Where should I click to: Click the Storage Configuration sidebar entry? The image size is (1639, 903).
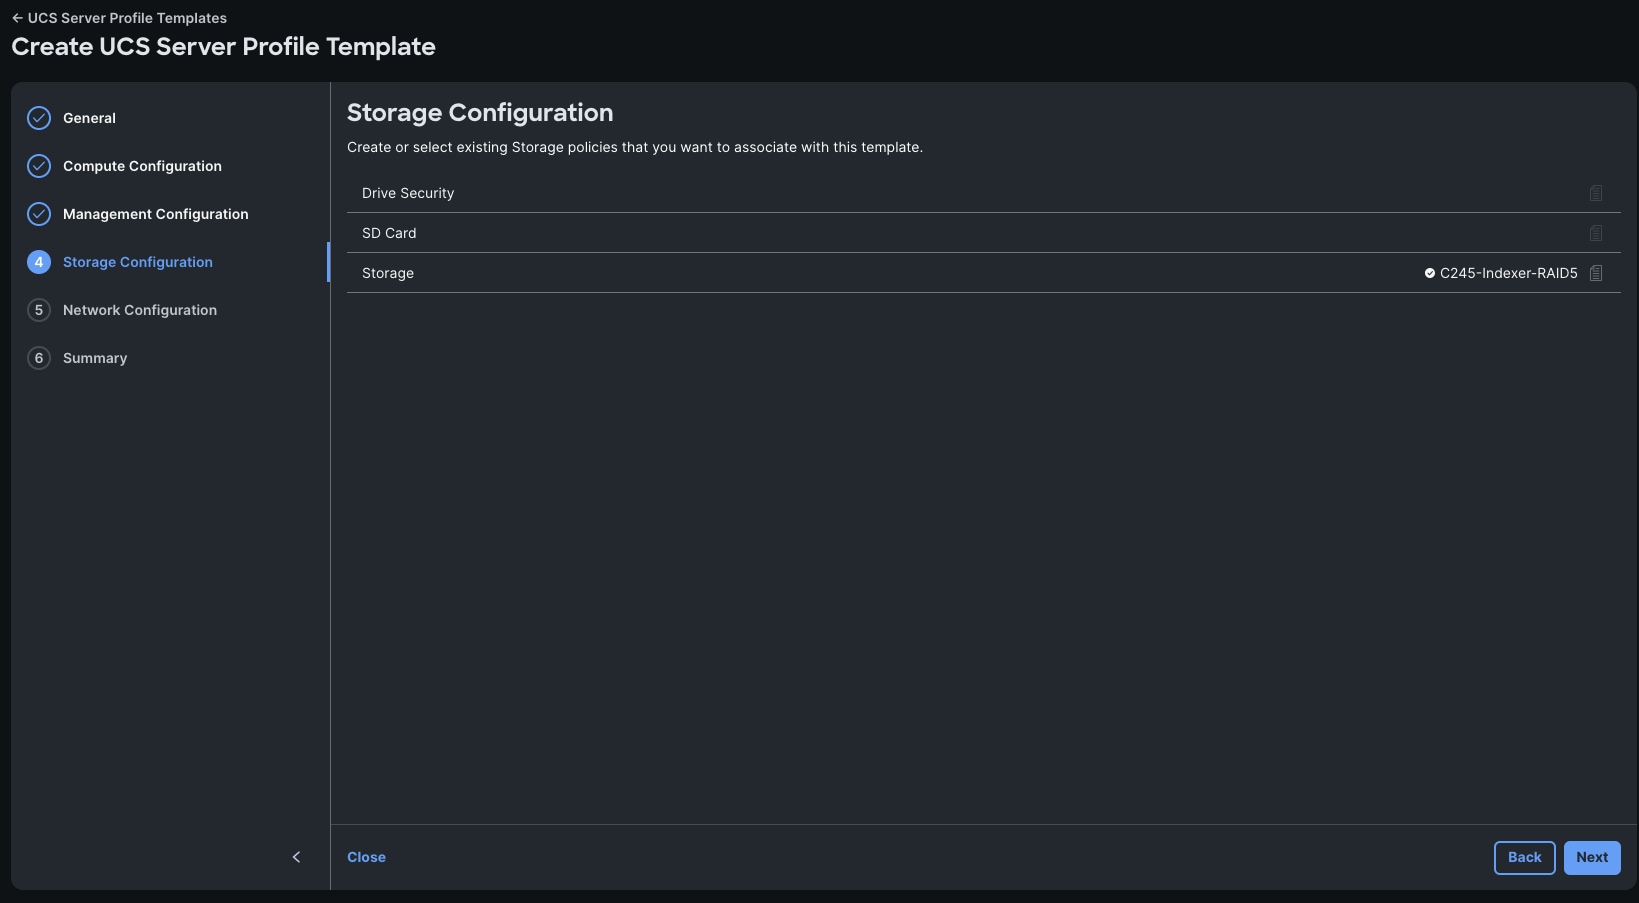tap(137, 261)
